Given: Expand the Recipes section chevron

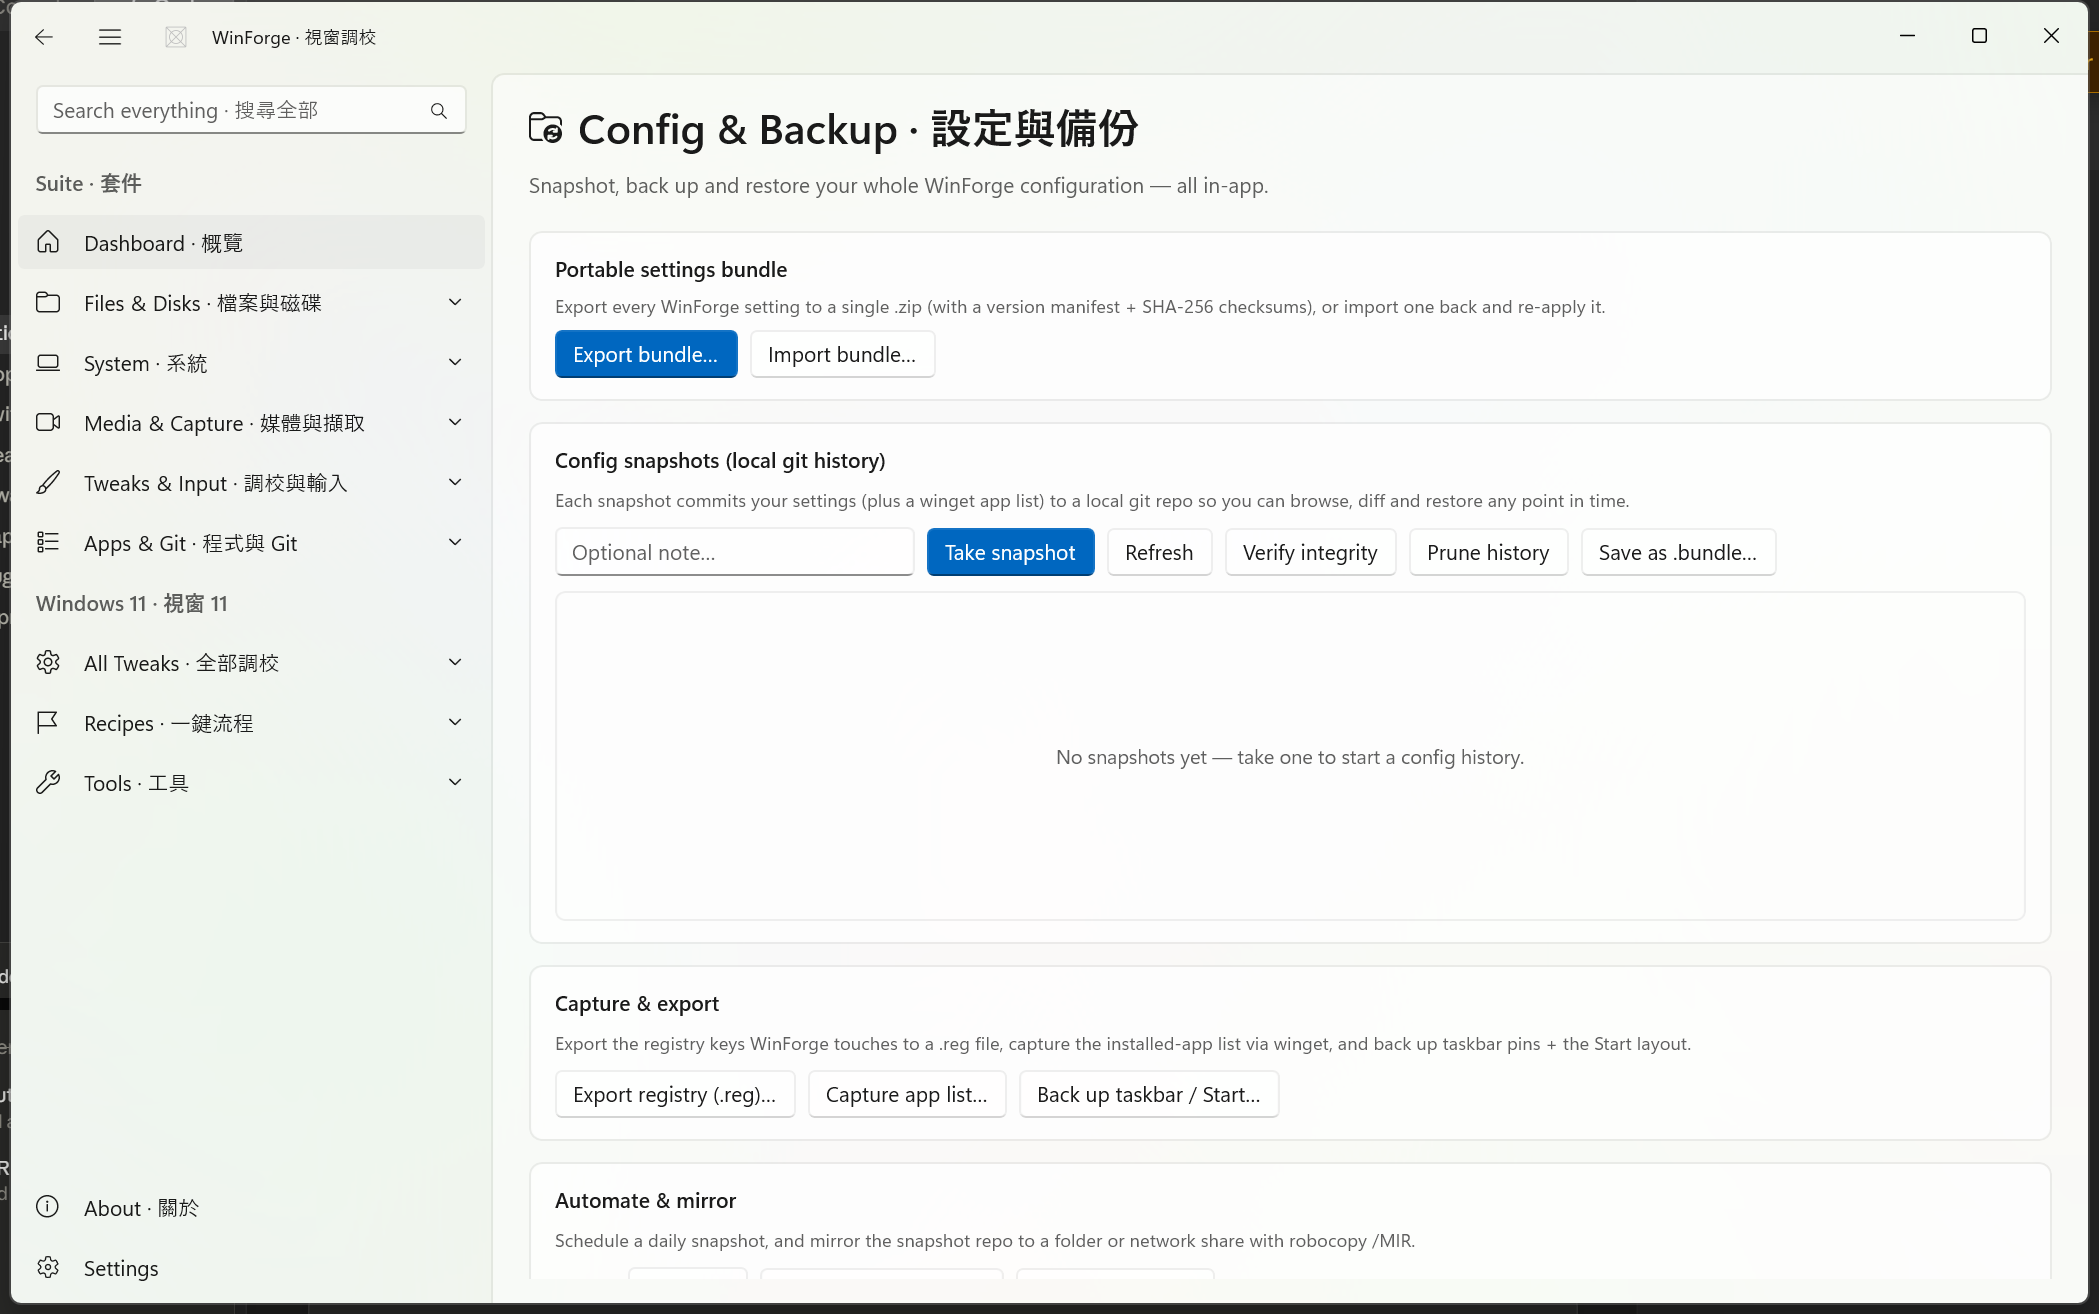Looking at the screenshot, I should coord(455,722).
